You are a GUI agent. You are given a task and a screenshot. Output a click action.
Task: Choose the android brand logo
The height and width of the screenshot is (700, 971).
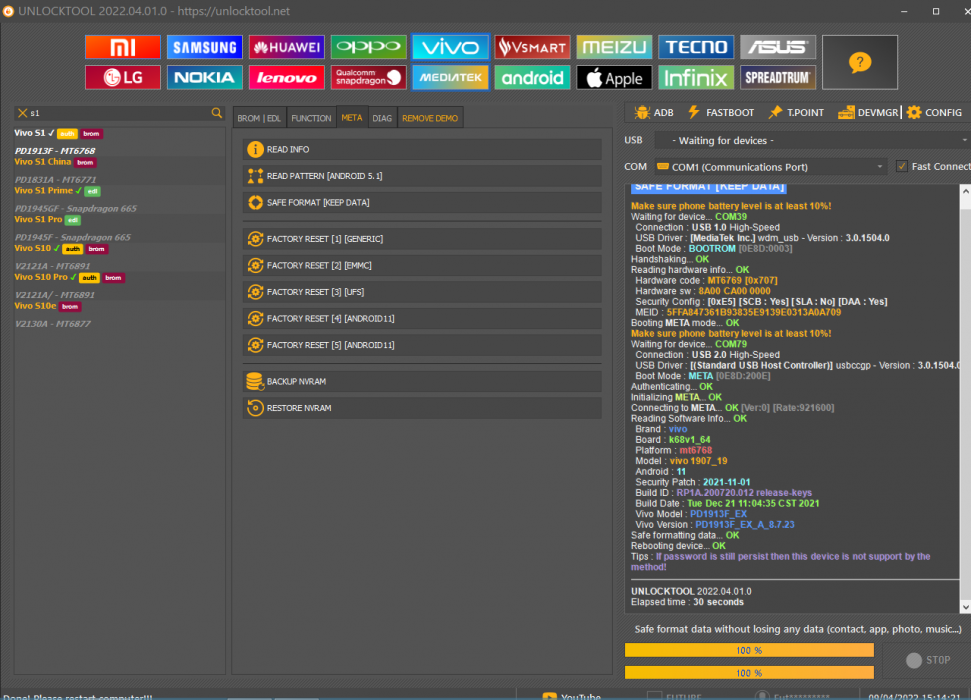[x=532, y=77]
